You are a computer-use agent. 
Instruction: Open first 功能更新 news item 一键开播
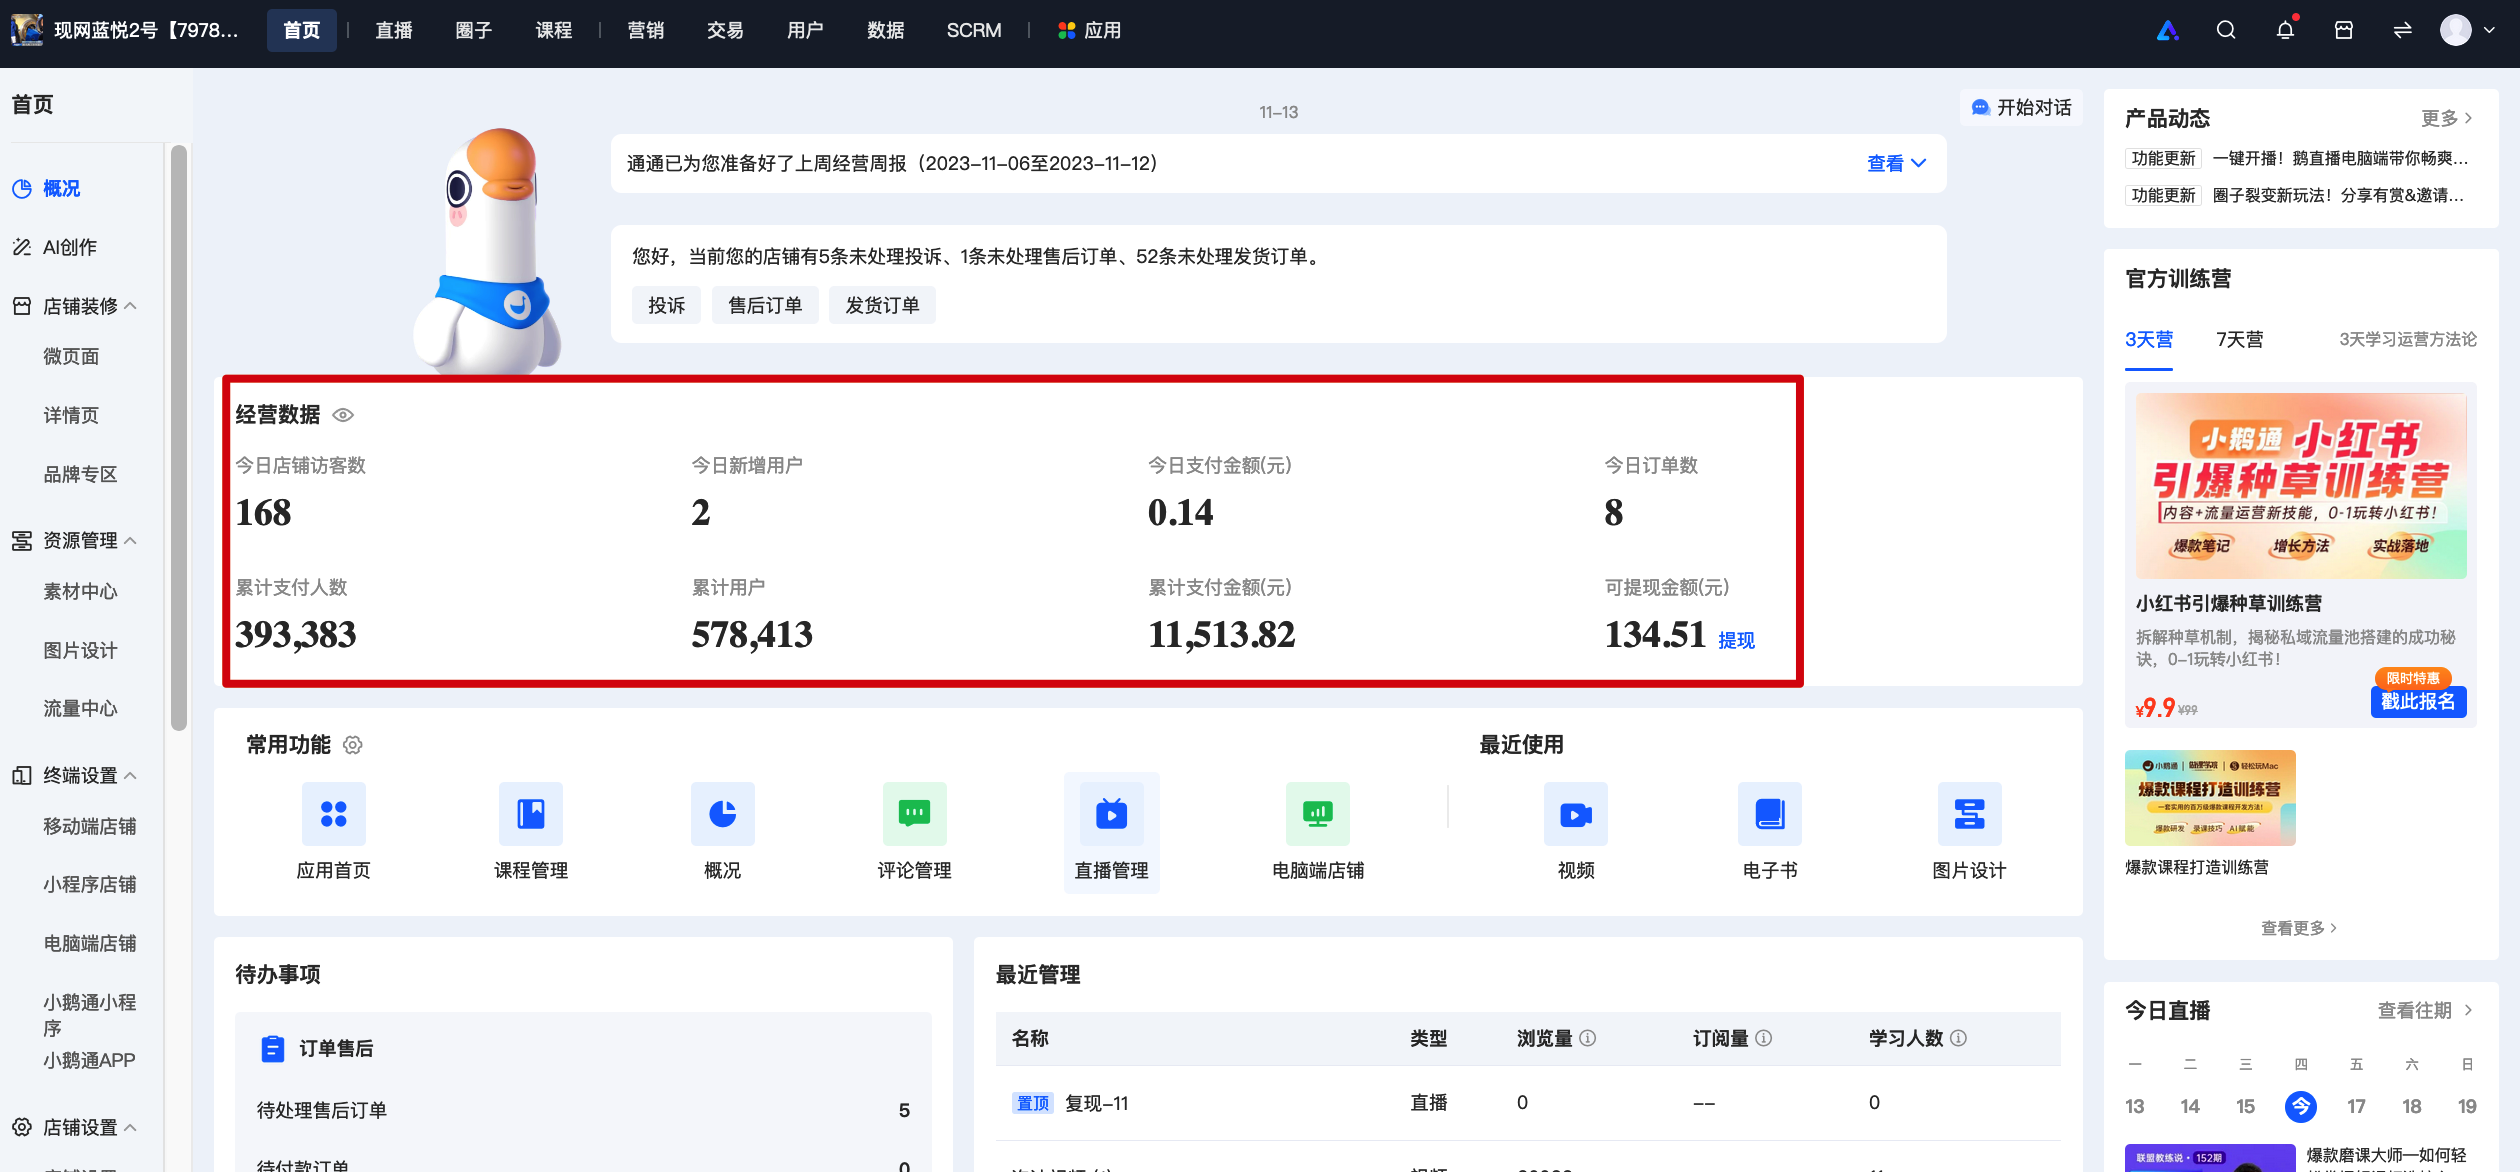(2298, 158)
